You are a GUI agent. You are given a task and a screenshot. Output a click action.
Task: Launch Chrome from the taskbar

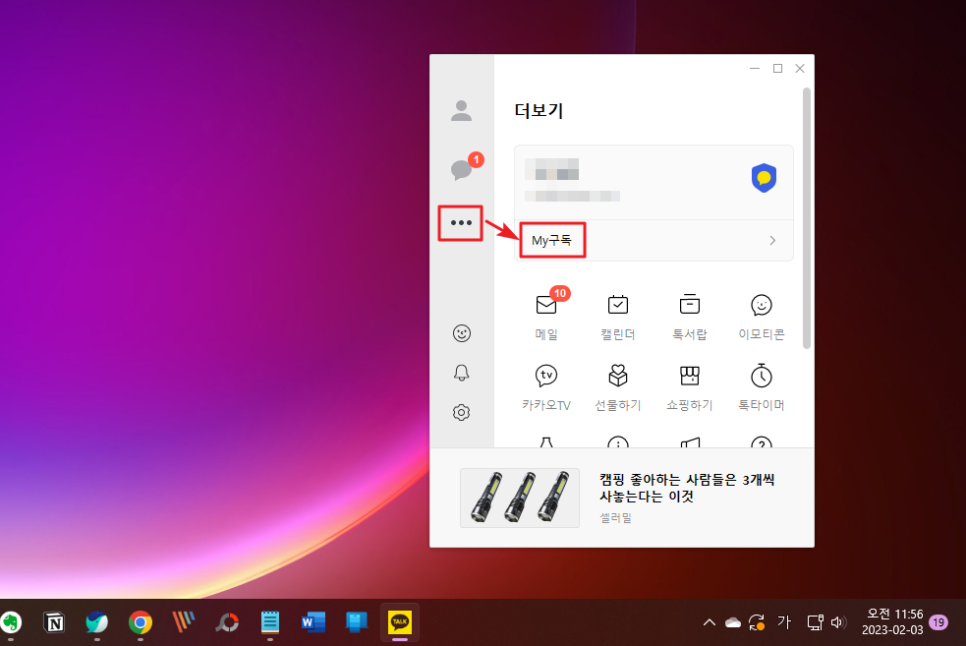coord(140,623)
